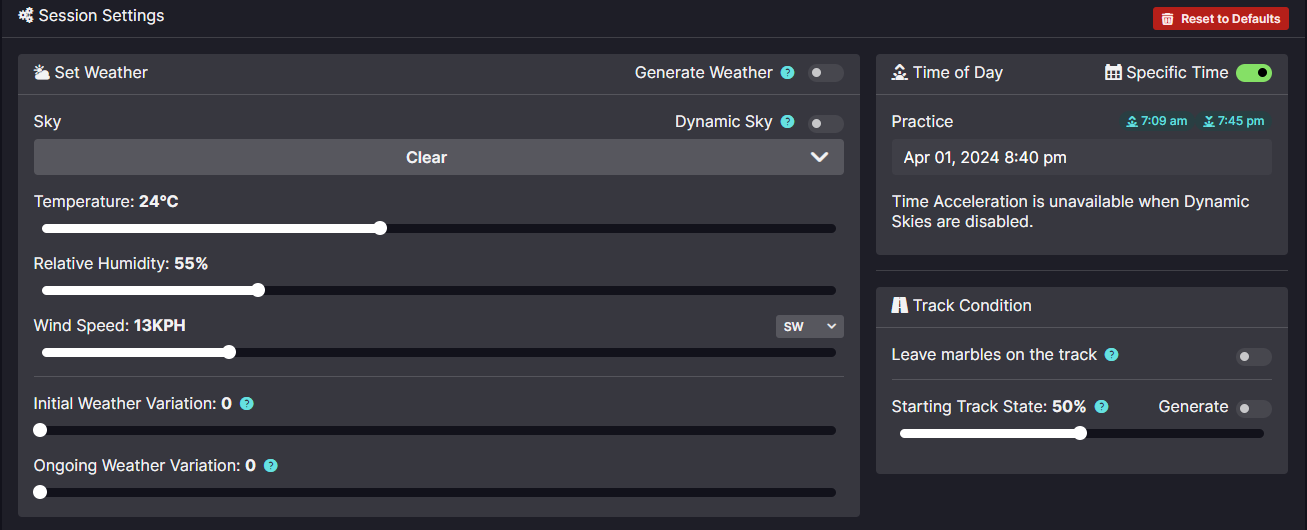The height and width of the screenshot is (530, 1307).
Task: Click the Set Weather cloud-sun icon
Action: click(x=42, y=73)
